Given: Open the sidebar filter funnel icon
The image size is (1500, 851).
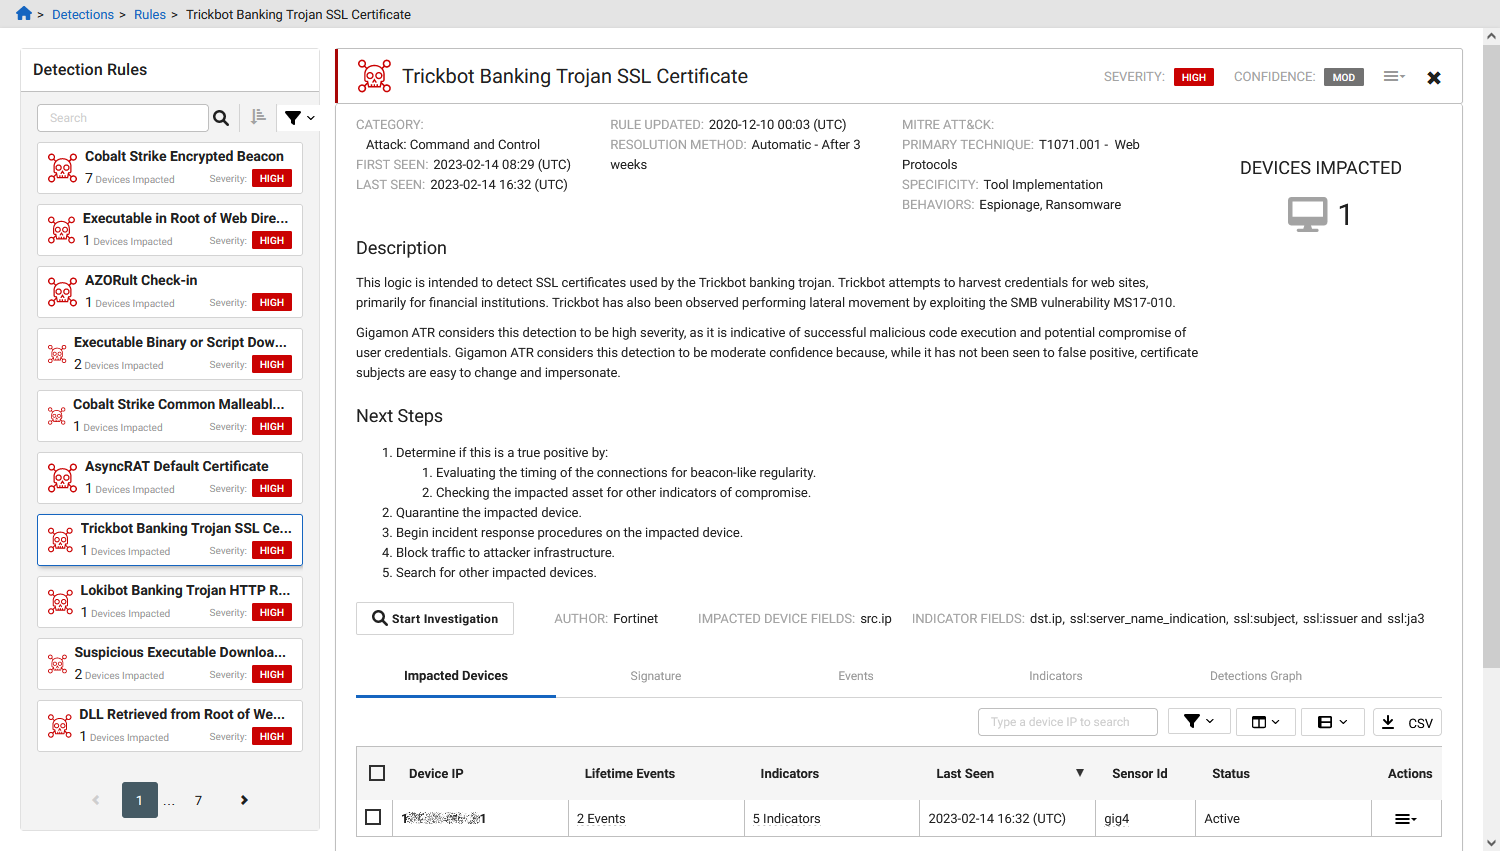Looking at the screenshot, I should [291, 117].
